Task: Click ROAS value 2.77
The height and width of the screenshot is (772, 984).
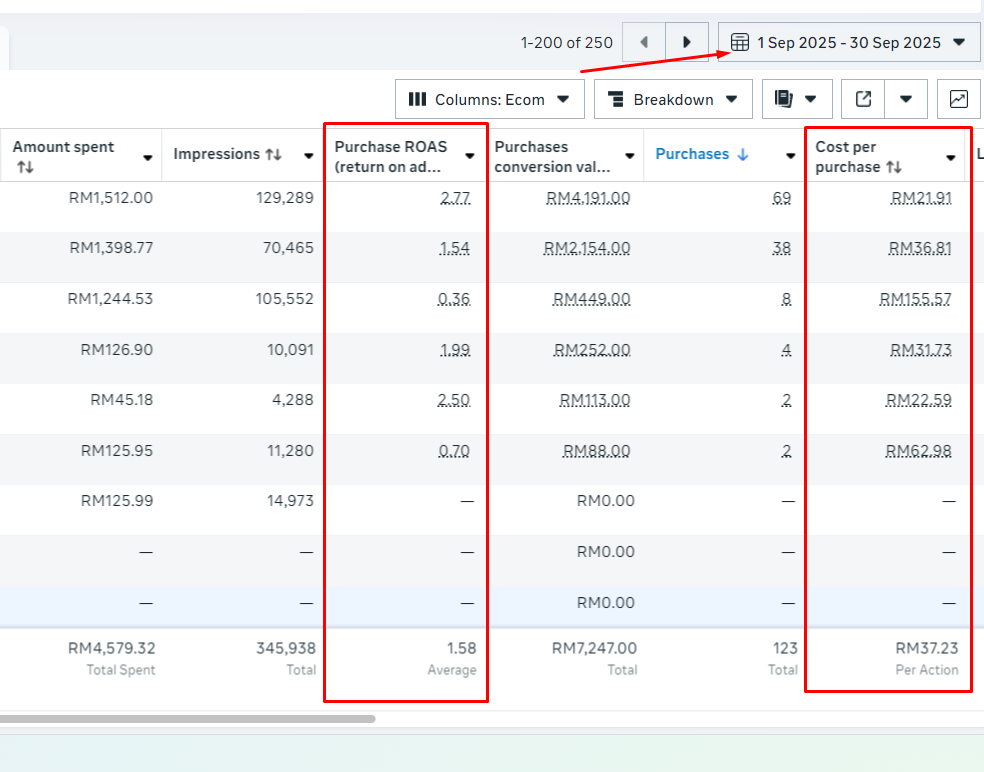Action: click(x=455, y=198)
